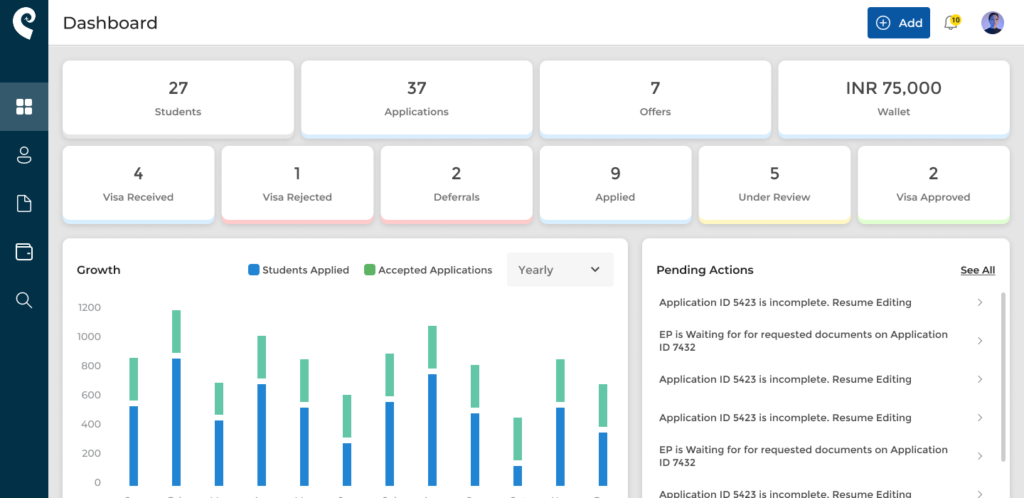Image resolution: width=1024 pixels, height=498 pixels.
Task: Open the wallet icon in sidebar
Action: point(24,252)
